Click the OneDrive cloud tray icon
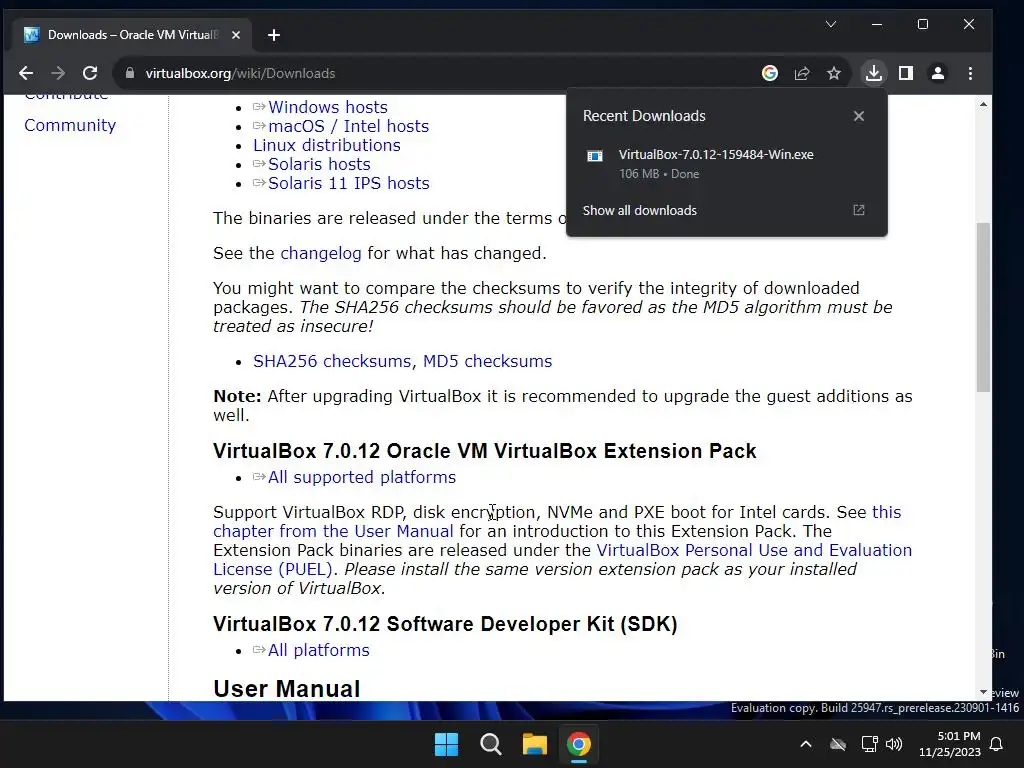Screen dimensions: 1024x768 click(838, 744)
